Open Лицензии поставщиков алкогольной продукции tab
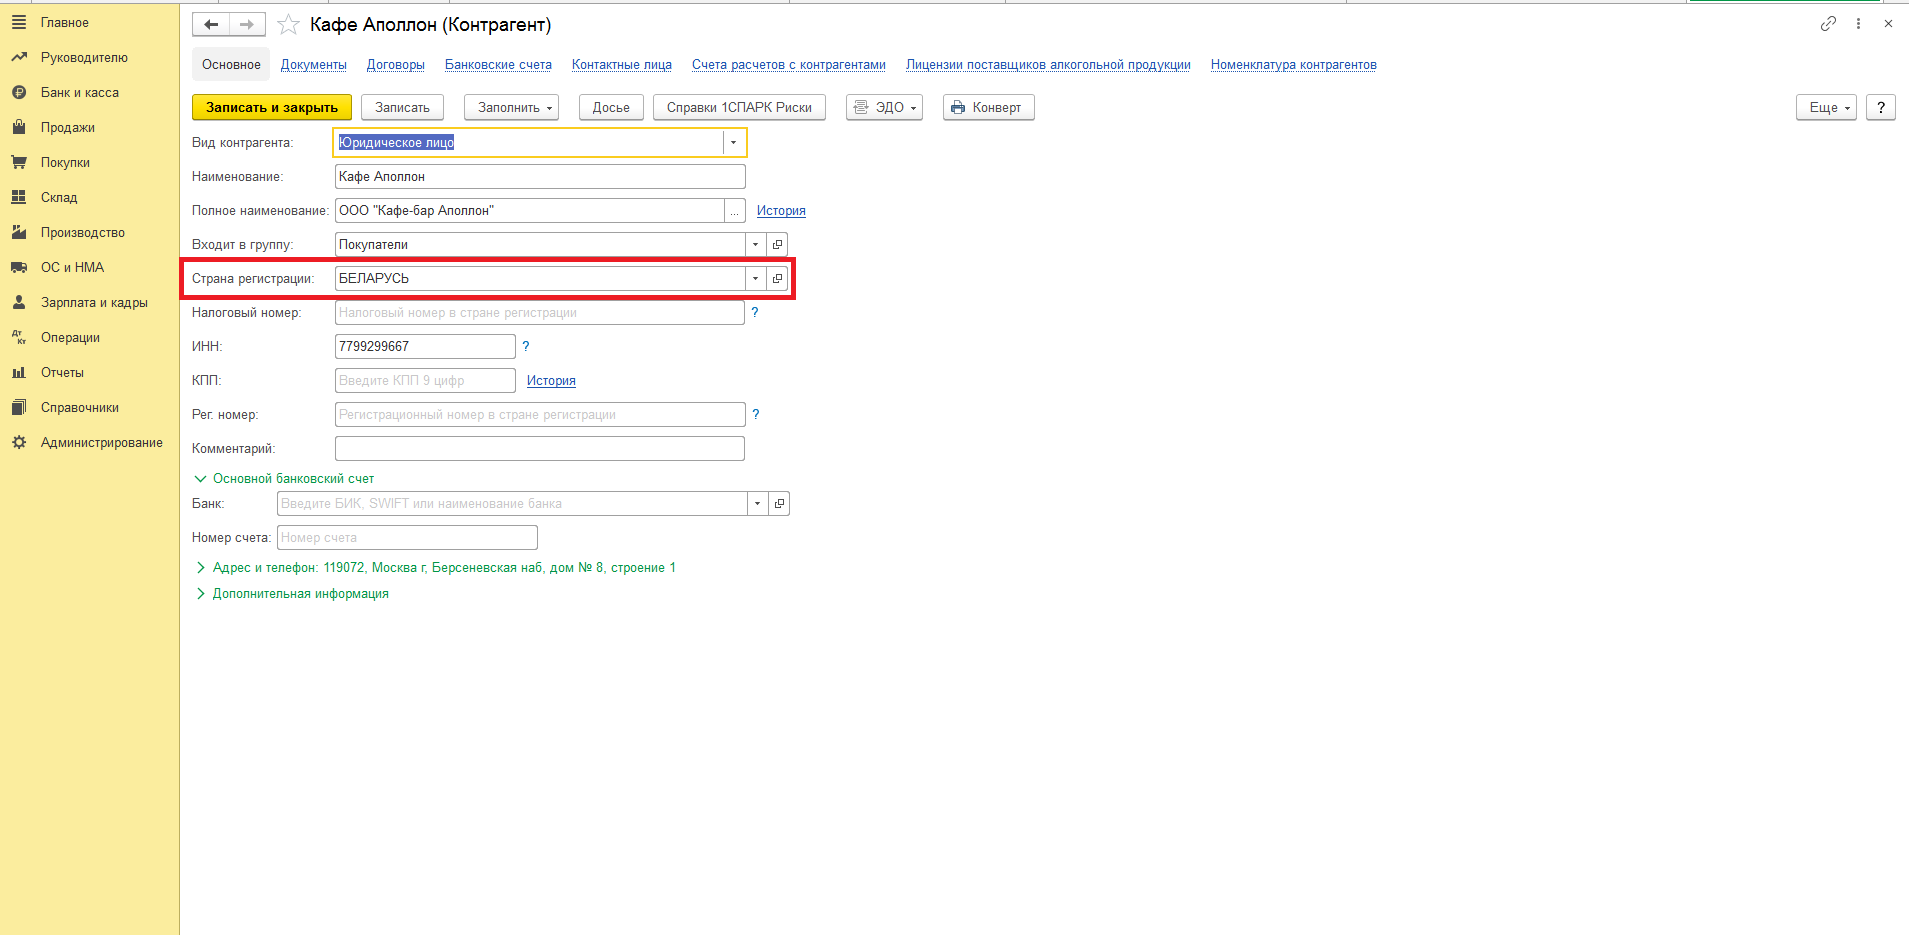The height and width of the screenshot is (935, 1909). (x=1048, y=64)
